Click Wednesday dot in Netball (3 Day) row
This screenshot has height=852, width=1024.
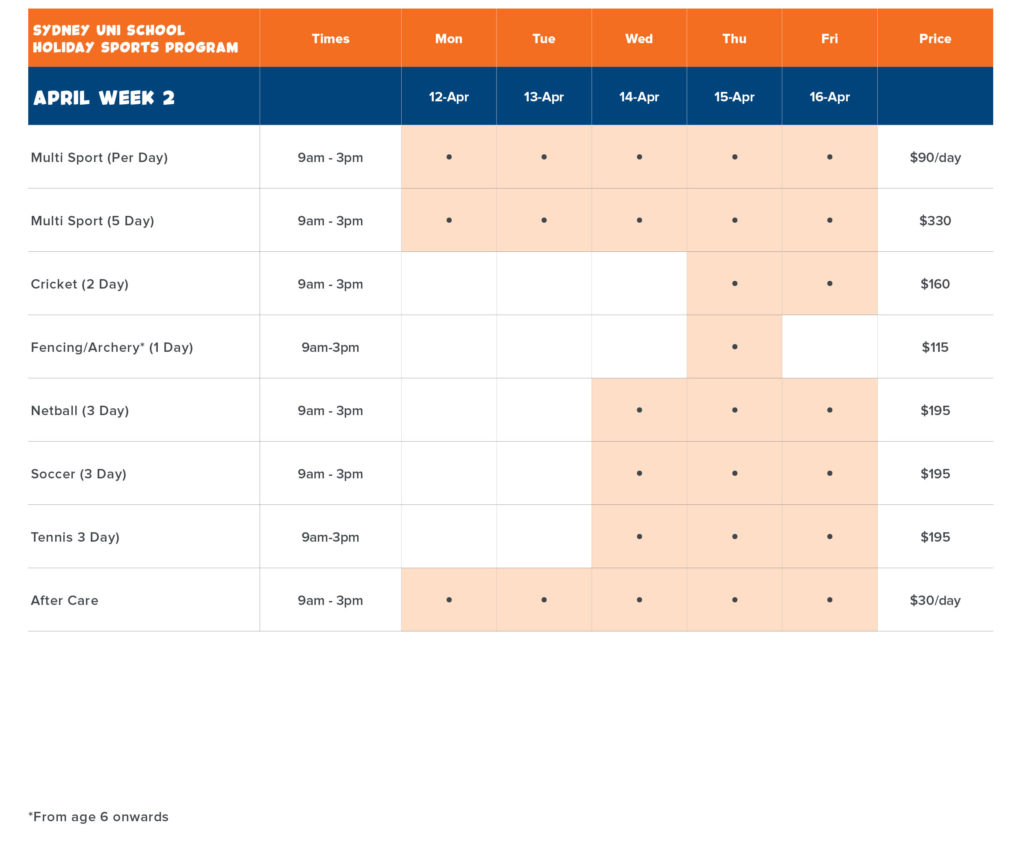tap(639, 410)
